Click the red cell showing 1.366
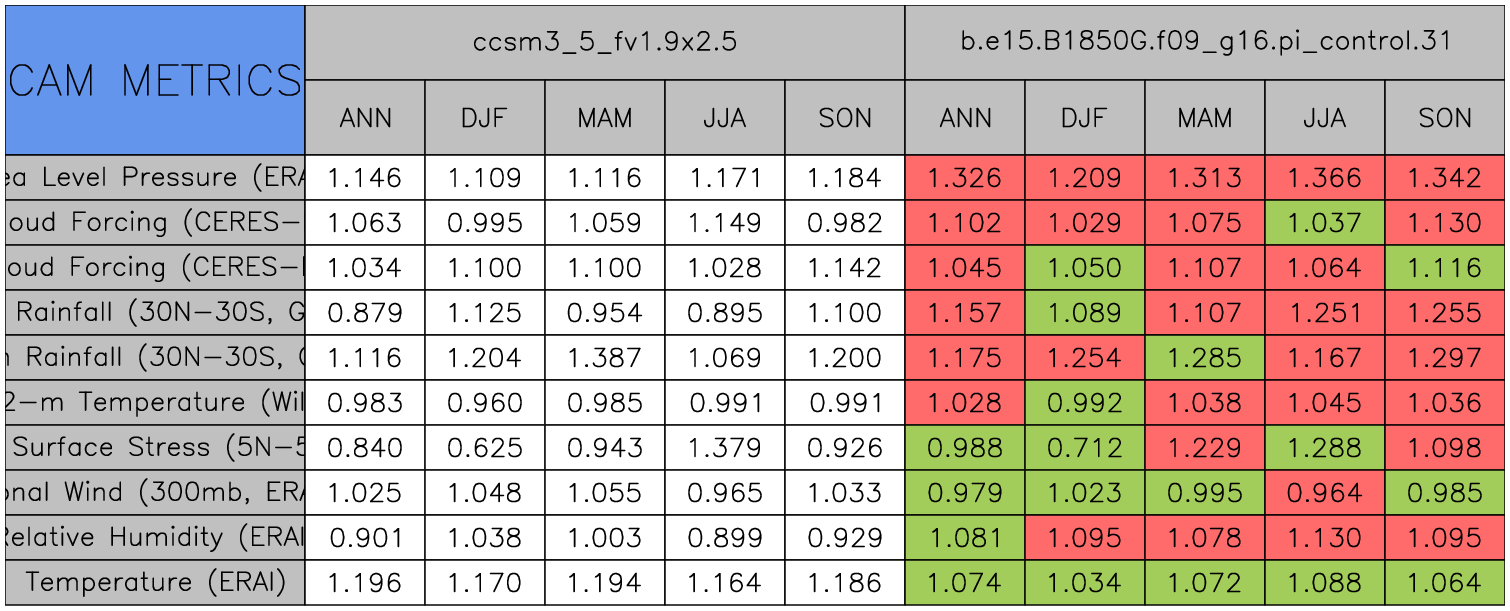 point(1324,178)
